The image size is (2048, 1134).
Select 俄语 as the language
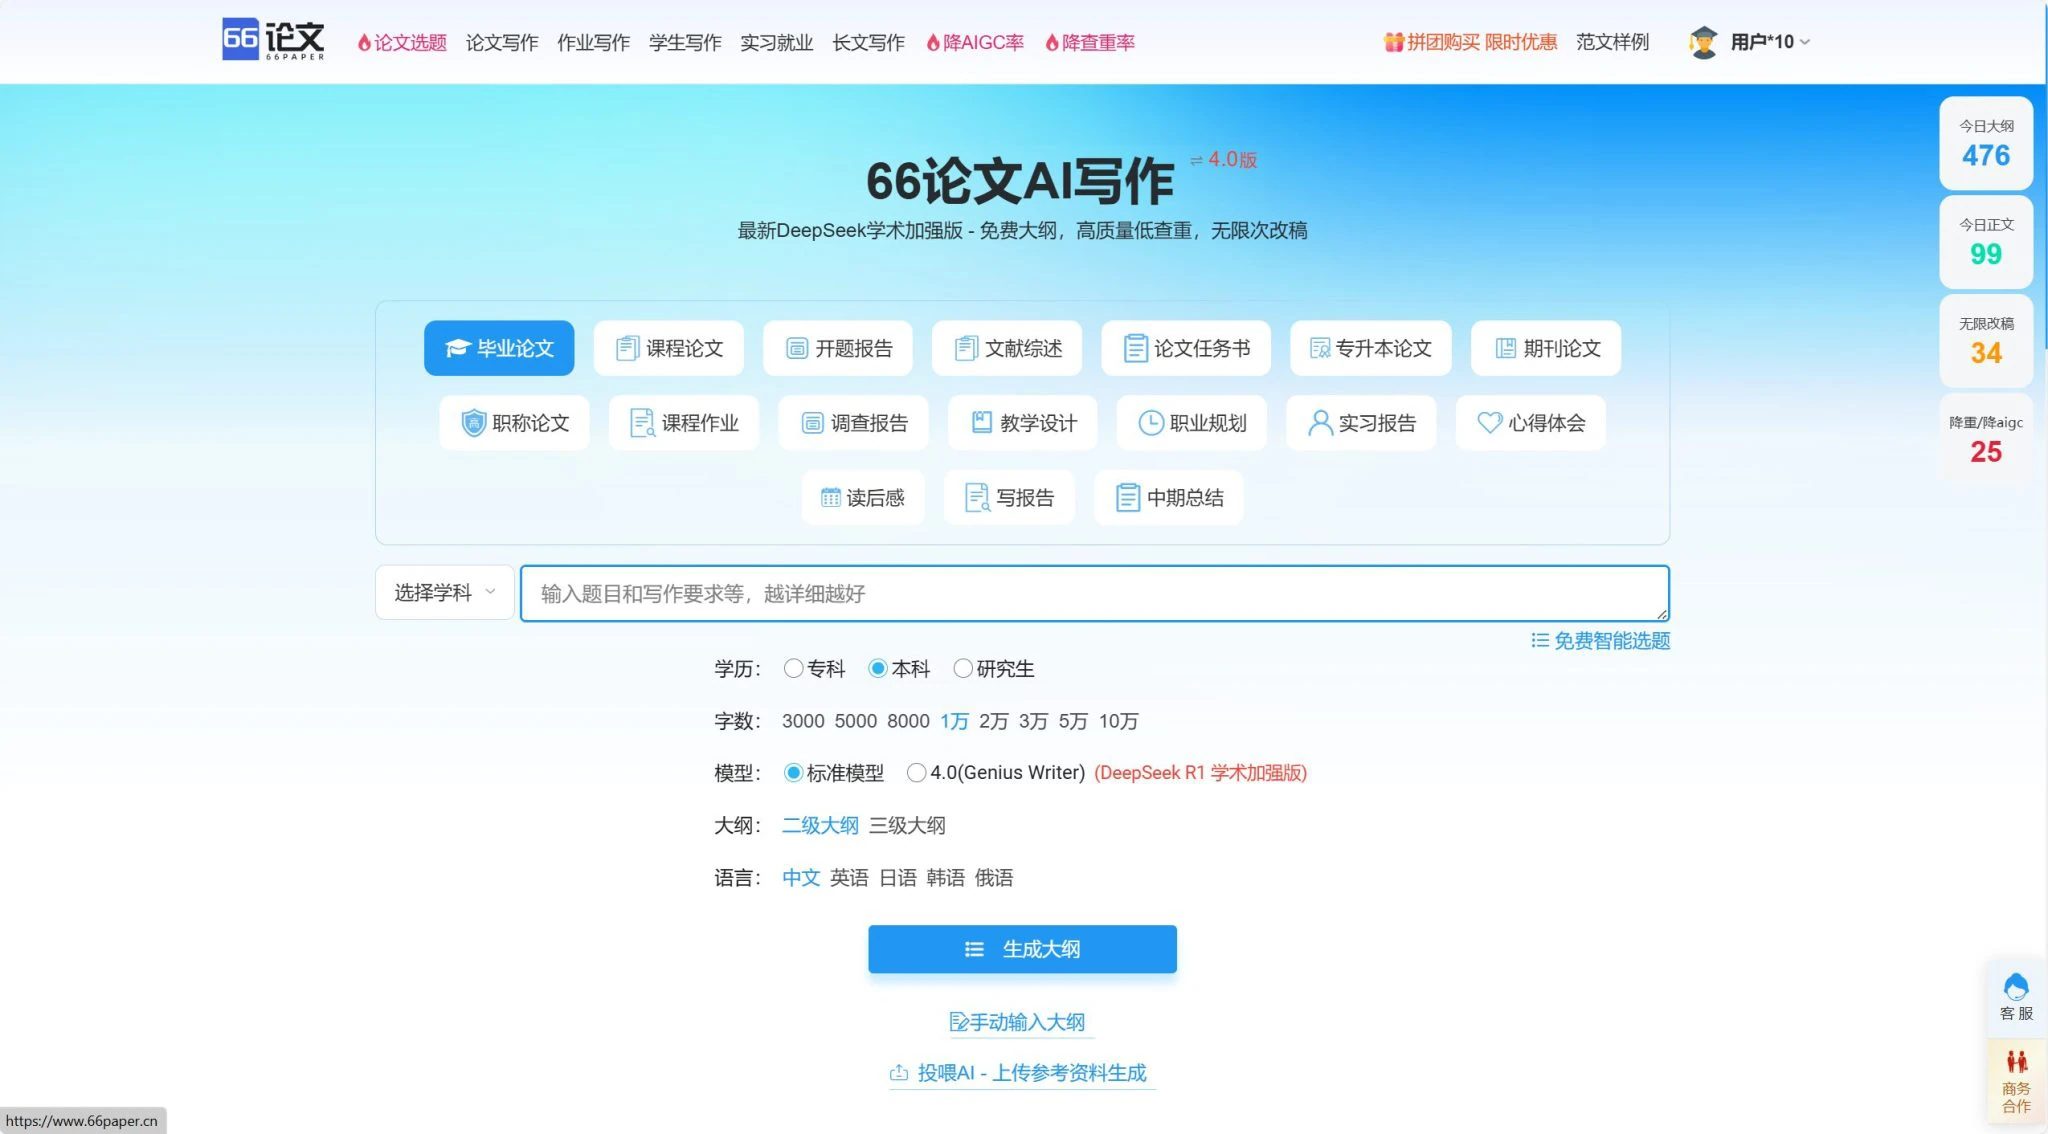click(994, 877)
